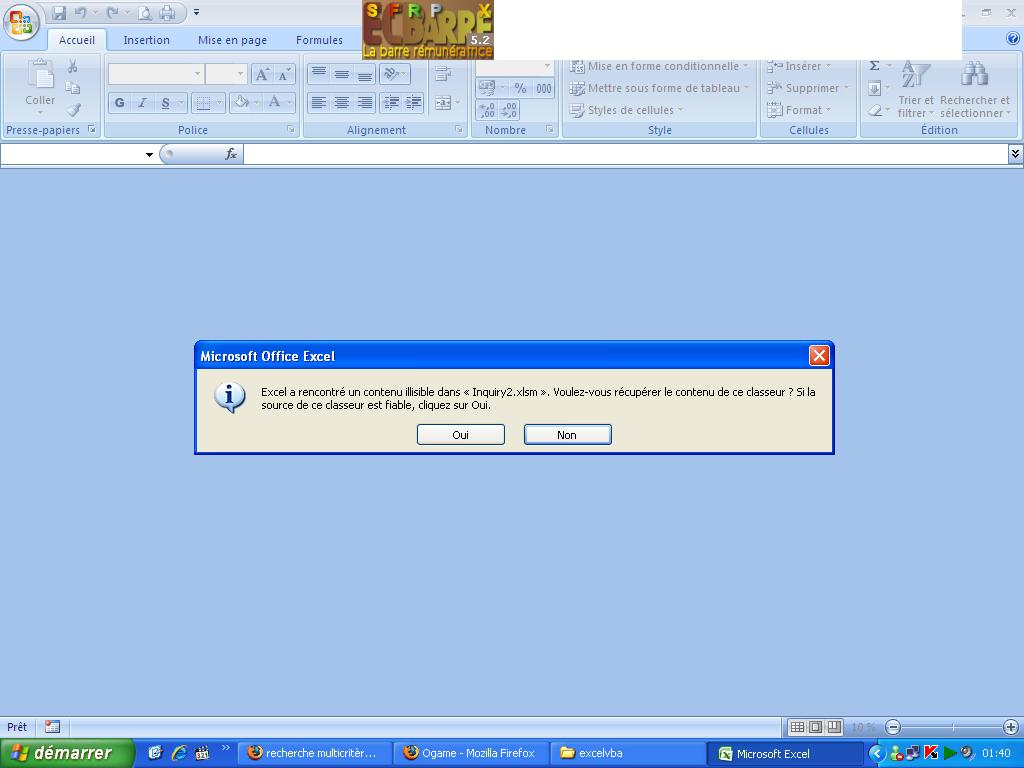This screenshot has height=768, width=1024.
Task: Toggle align text left
Action: pyautogui.click(x=318, y=103)
